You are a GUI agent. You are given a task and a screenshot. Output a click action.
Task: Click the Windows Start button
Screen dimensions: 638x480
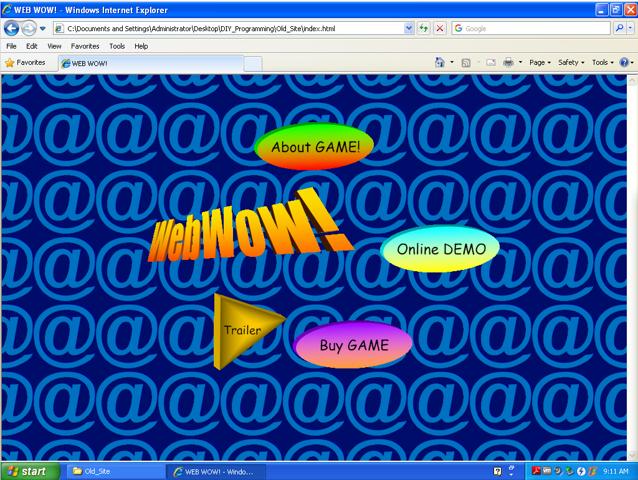coord(30,471)
